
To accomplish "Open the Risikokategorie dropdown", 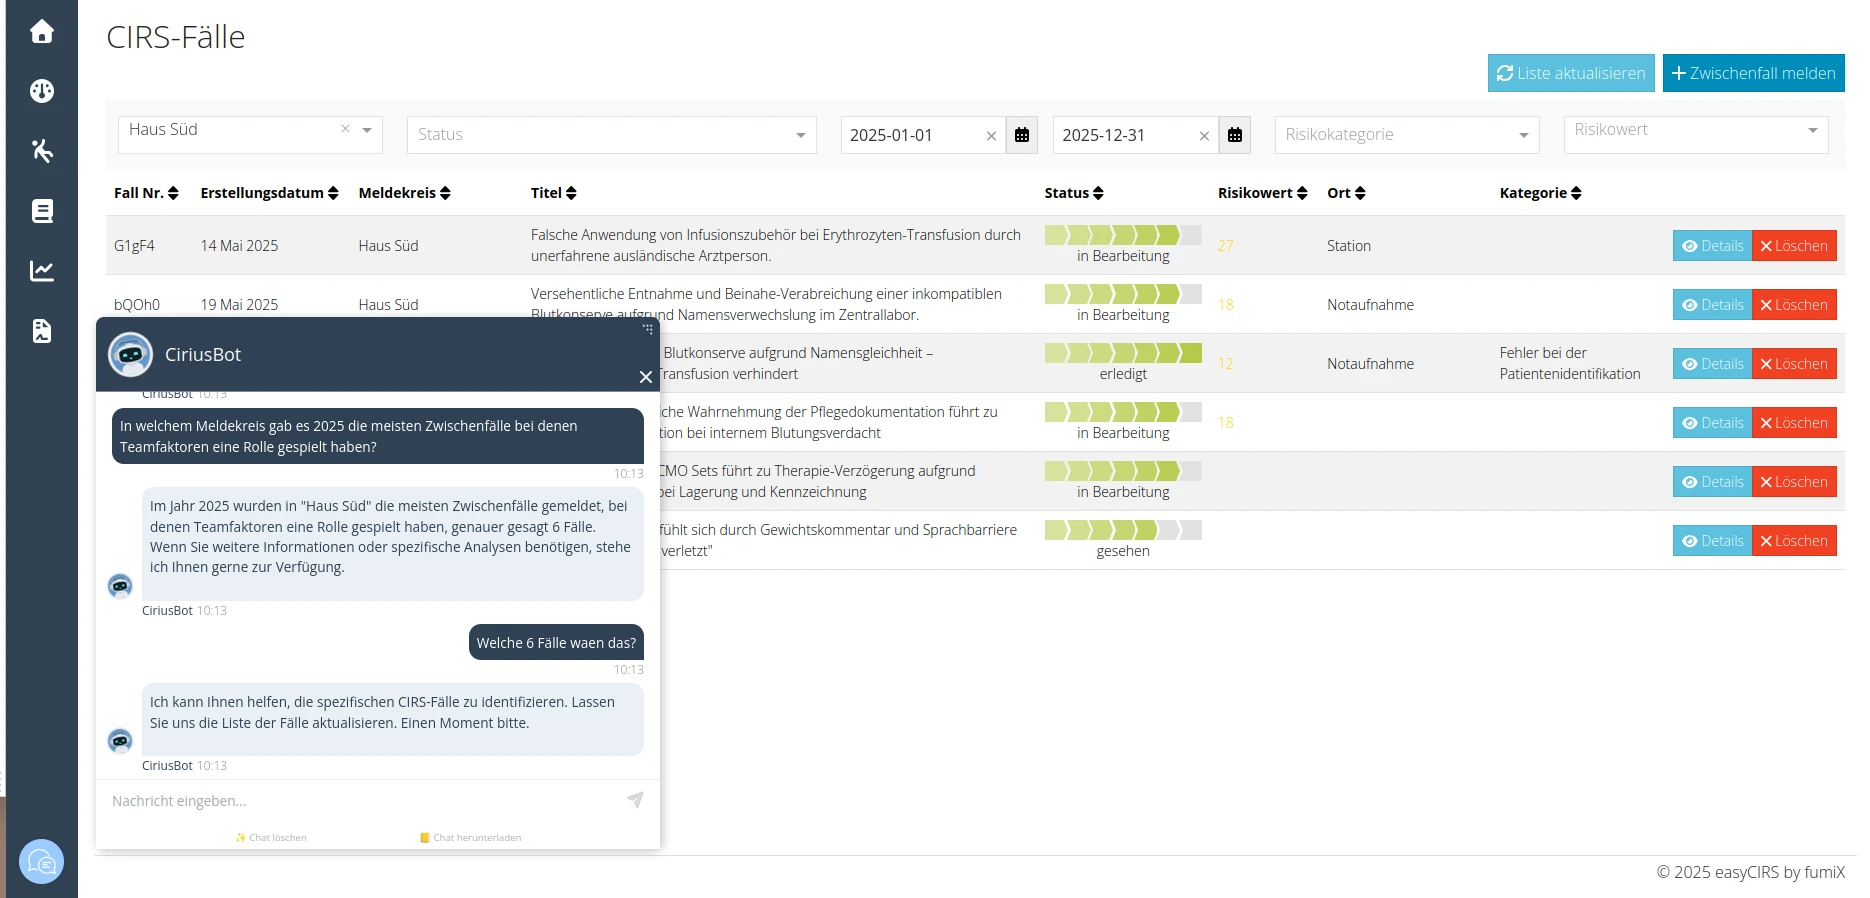I will pos(1406,135).
